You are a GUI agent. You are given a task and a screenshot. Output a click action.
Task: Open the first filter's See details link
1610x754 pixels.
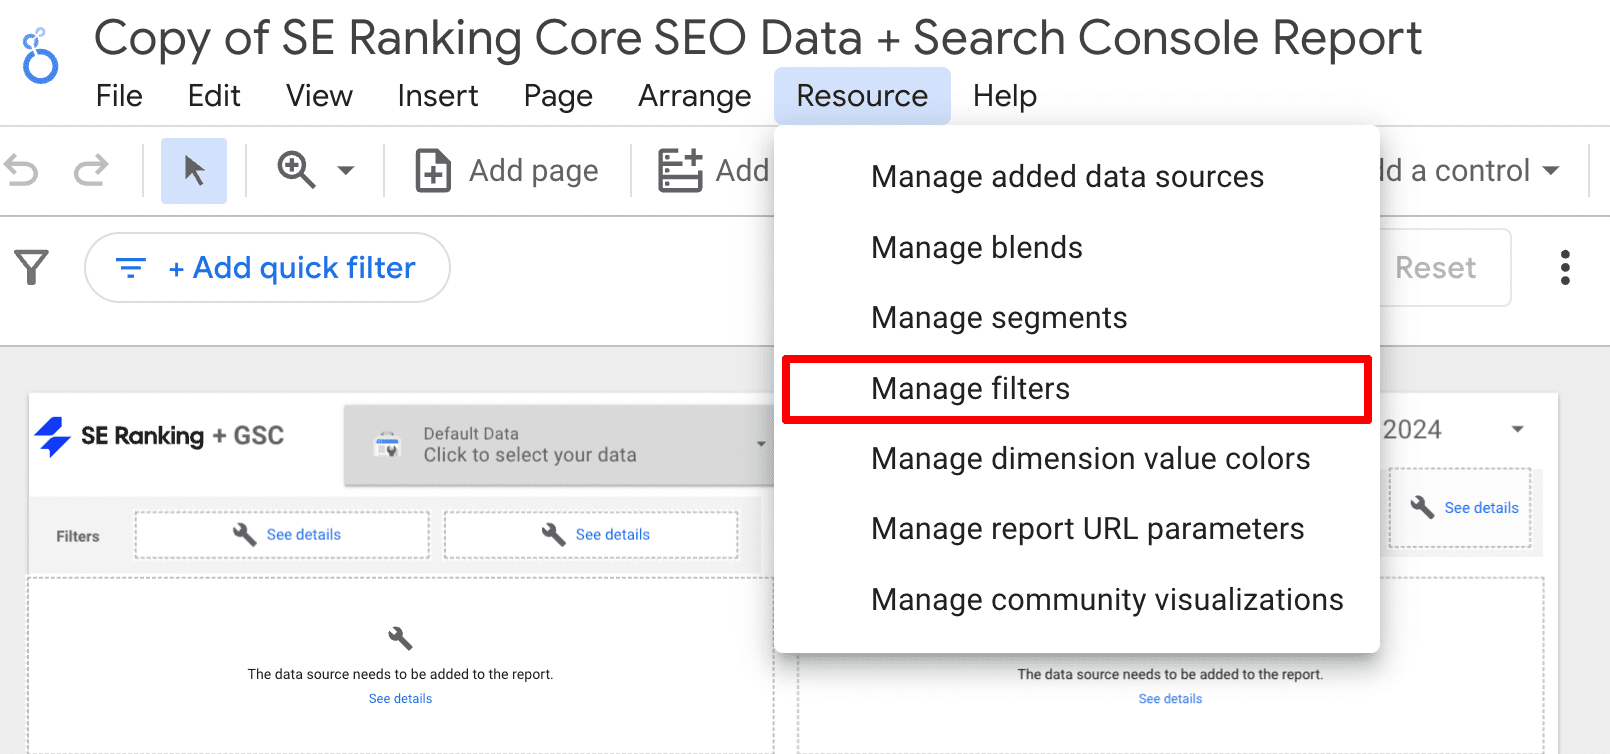304,535
